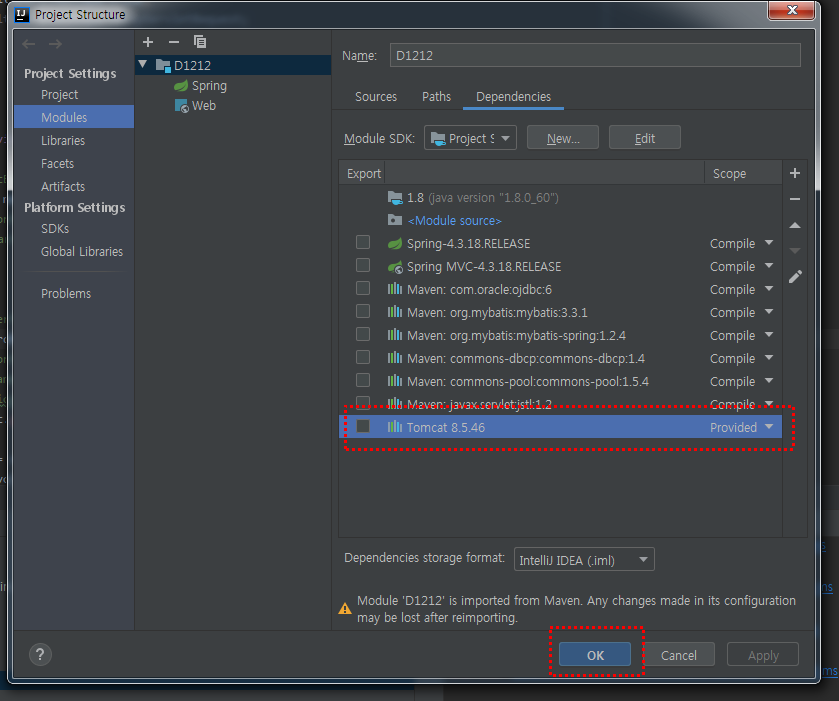The image size is (839, 701).
Task: Click the add module plus icon
Action: tap(148, 42)
